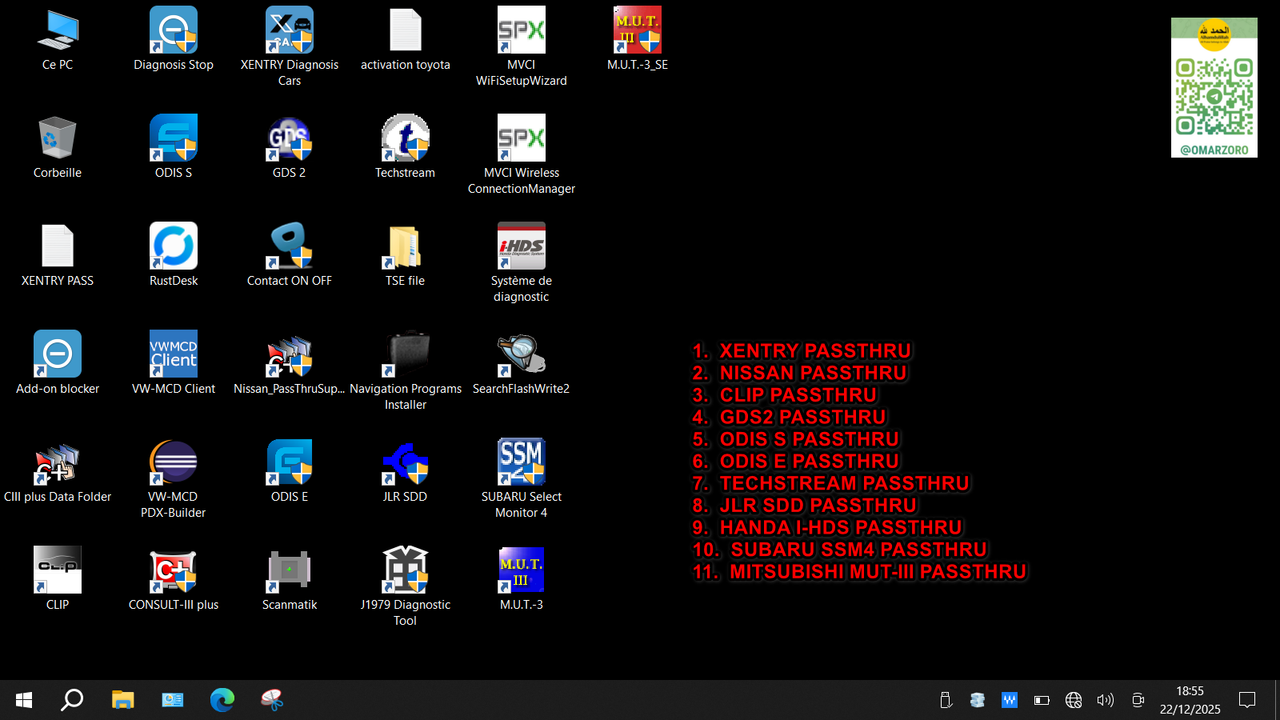Screen dimensions: 1280x720
Task: Click the @OMARZORO QR code image
Action: 1214,88
